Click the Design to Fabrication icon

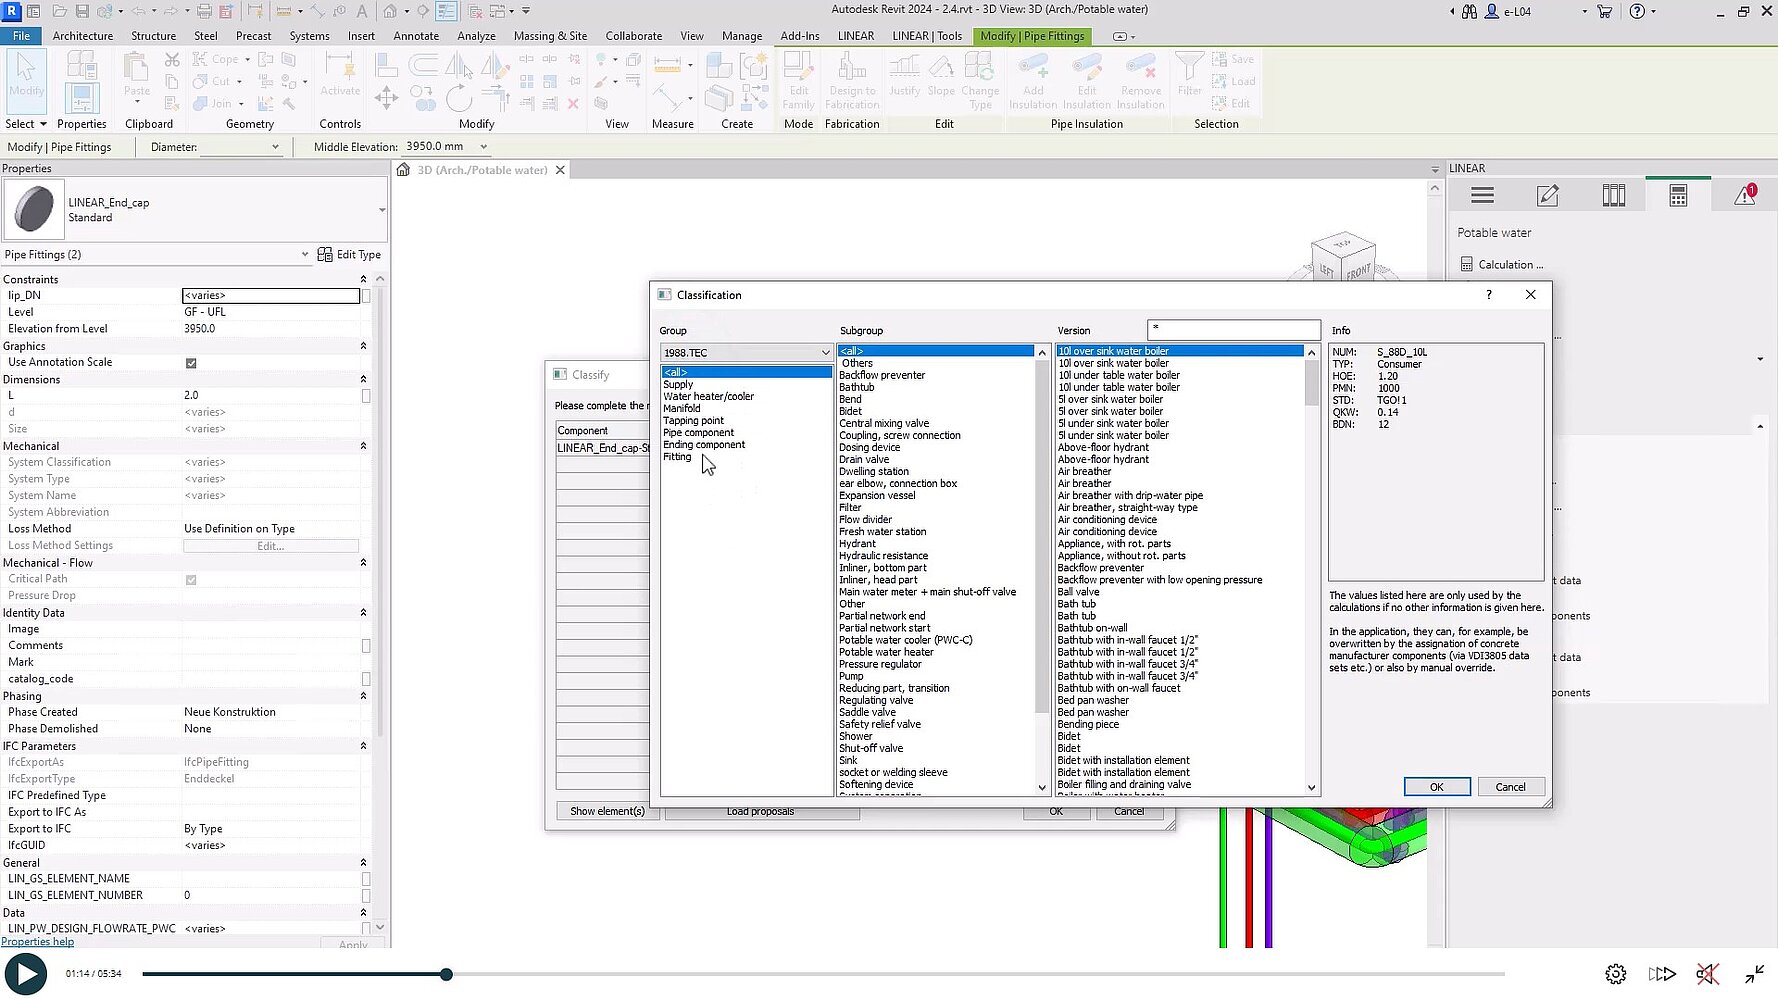click(x=852, y=80)
